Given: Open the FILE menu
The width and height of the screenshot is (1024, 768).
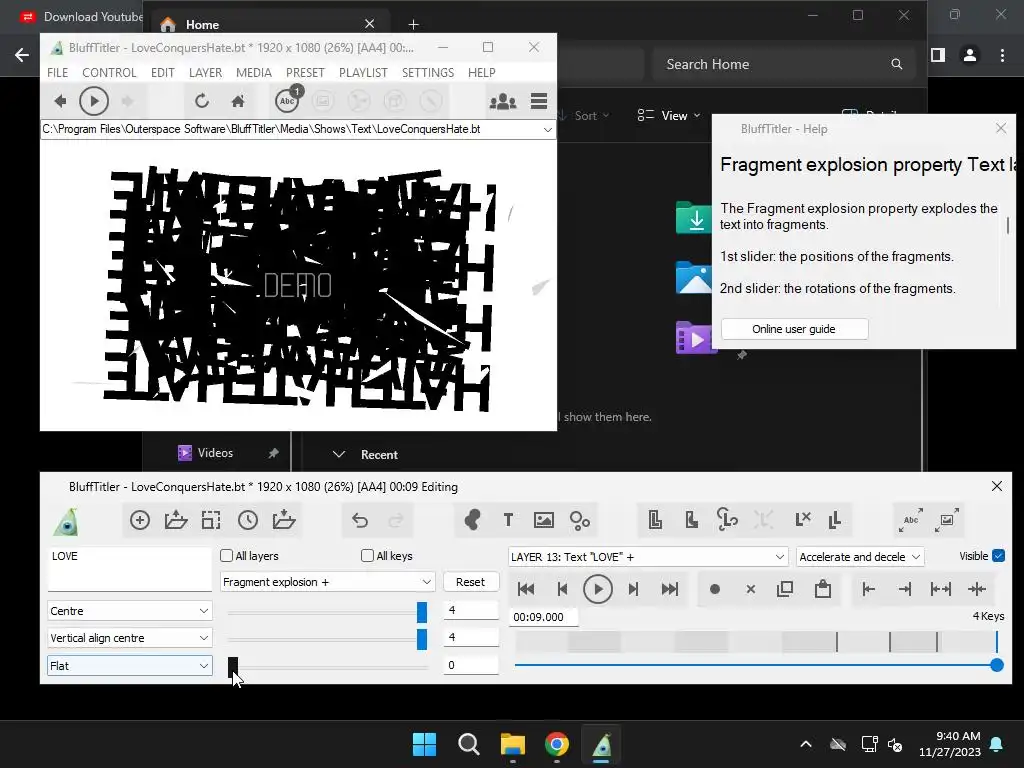Looking at the screenshot, I should click(x=57, y=72).
